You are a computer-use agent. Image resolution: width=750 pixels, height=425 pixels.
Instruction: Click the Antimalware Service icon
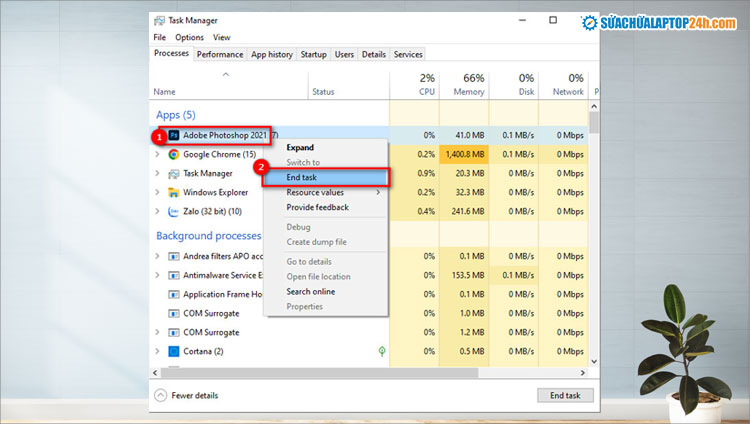(174, 275)
